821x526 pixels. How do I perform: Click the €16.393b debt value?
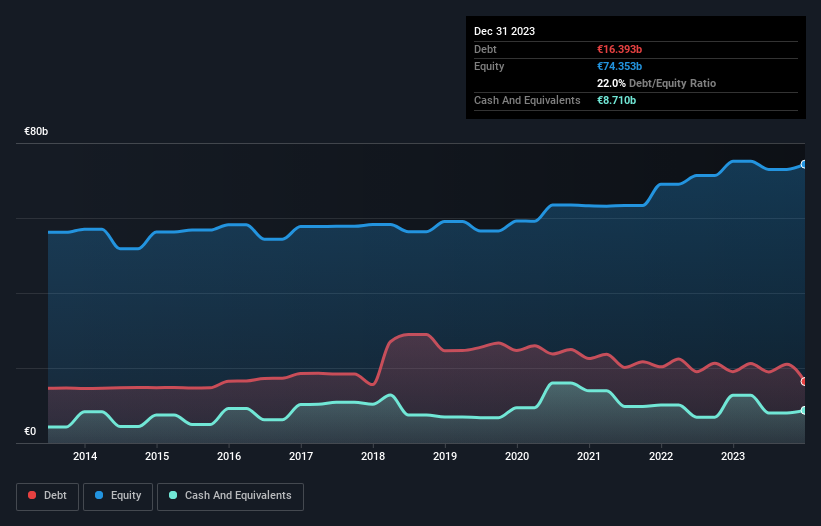pos(619,49)
